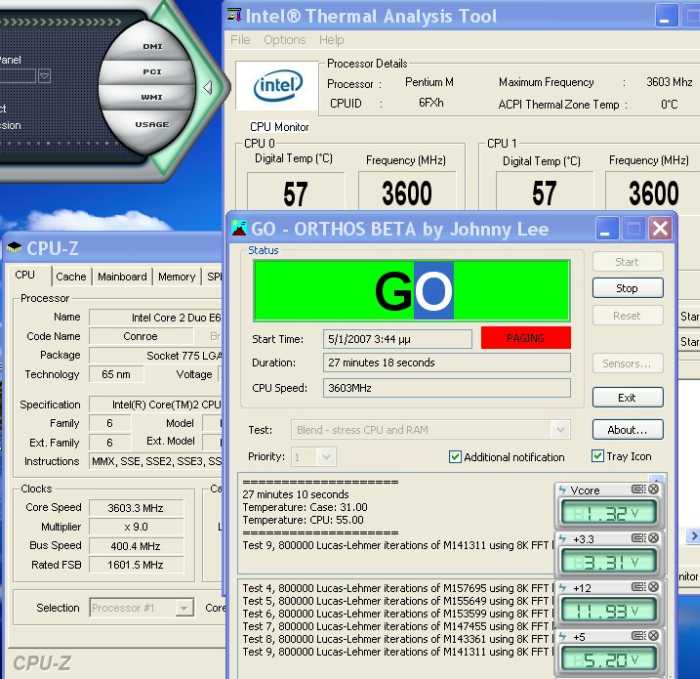
Task: Toggle the Tray Icon checkbox
Action: [597, 456]
